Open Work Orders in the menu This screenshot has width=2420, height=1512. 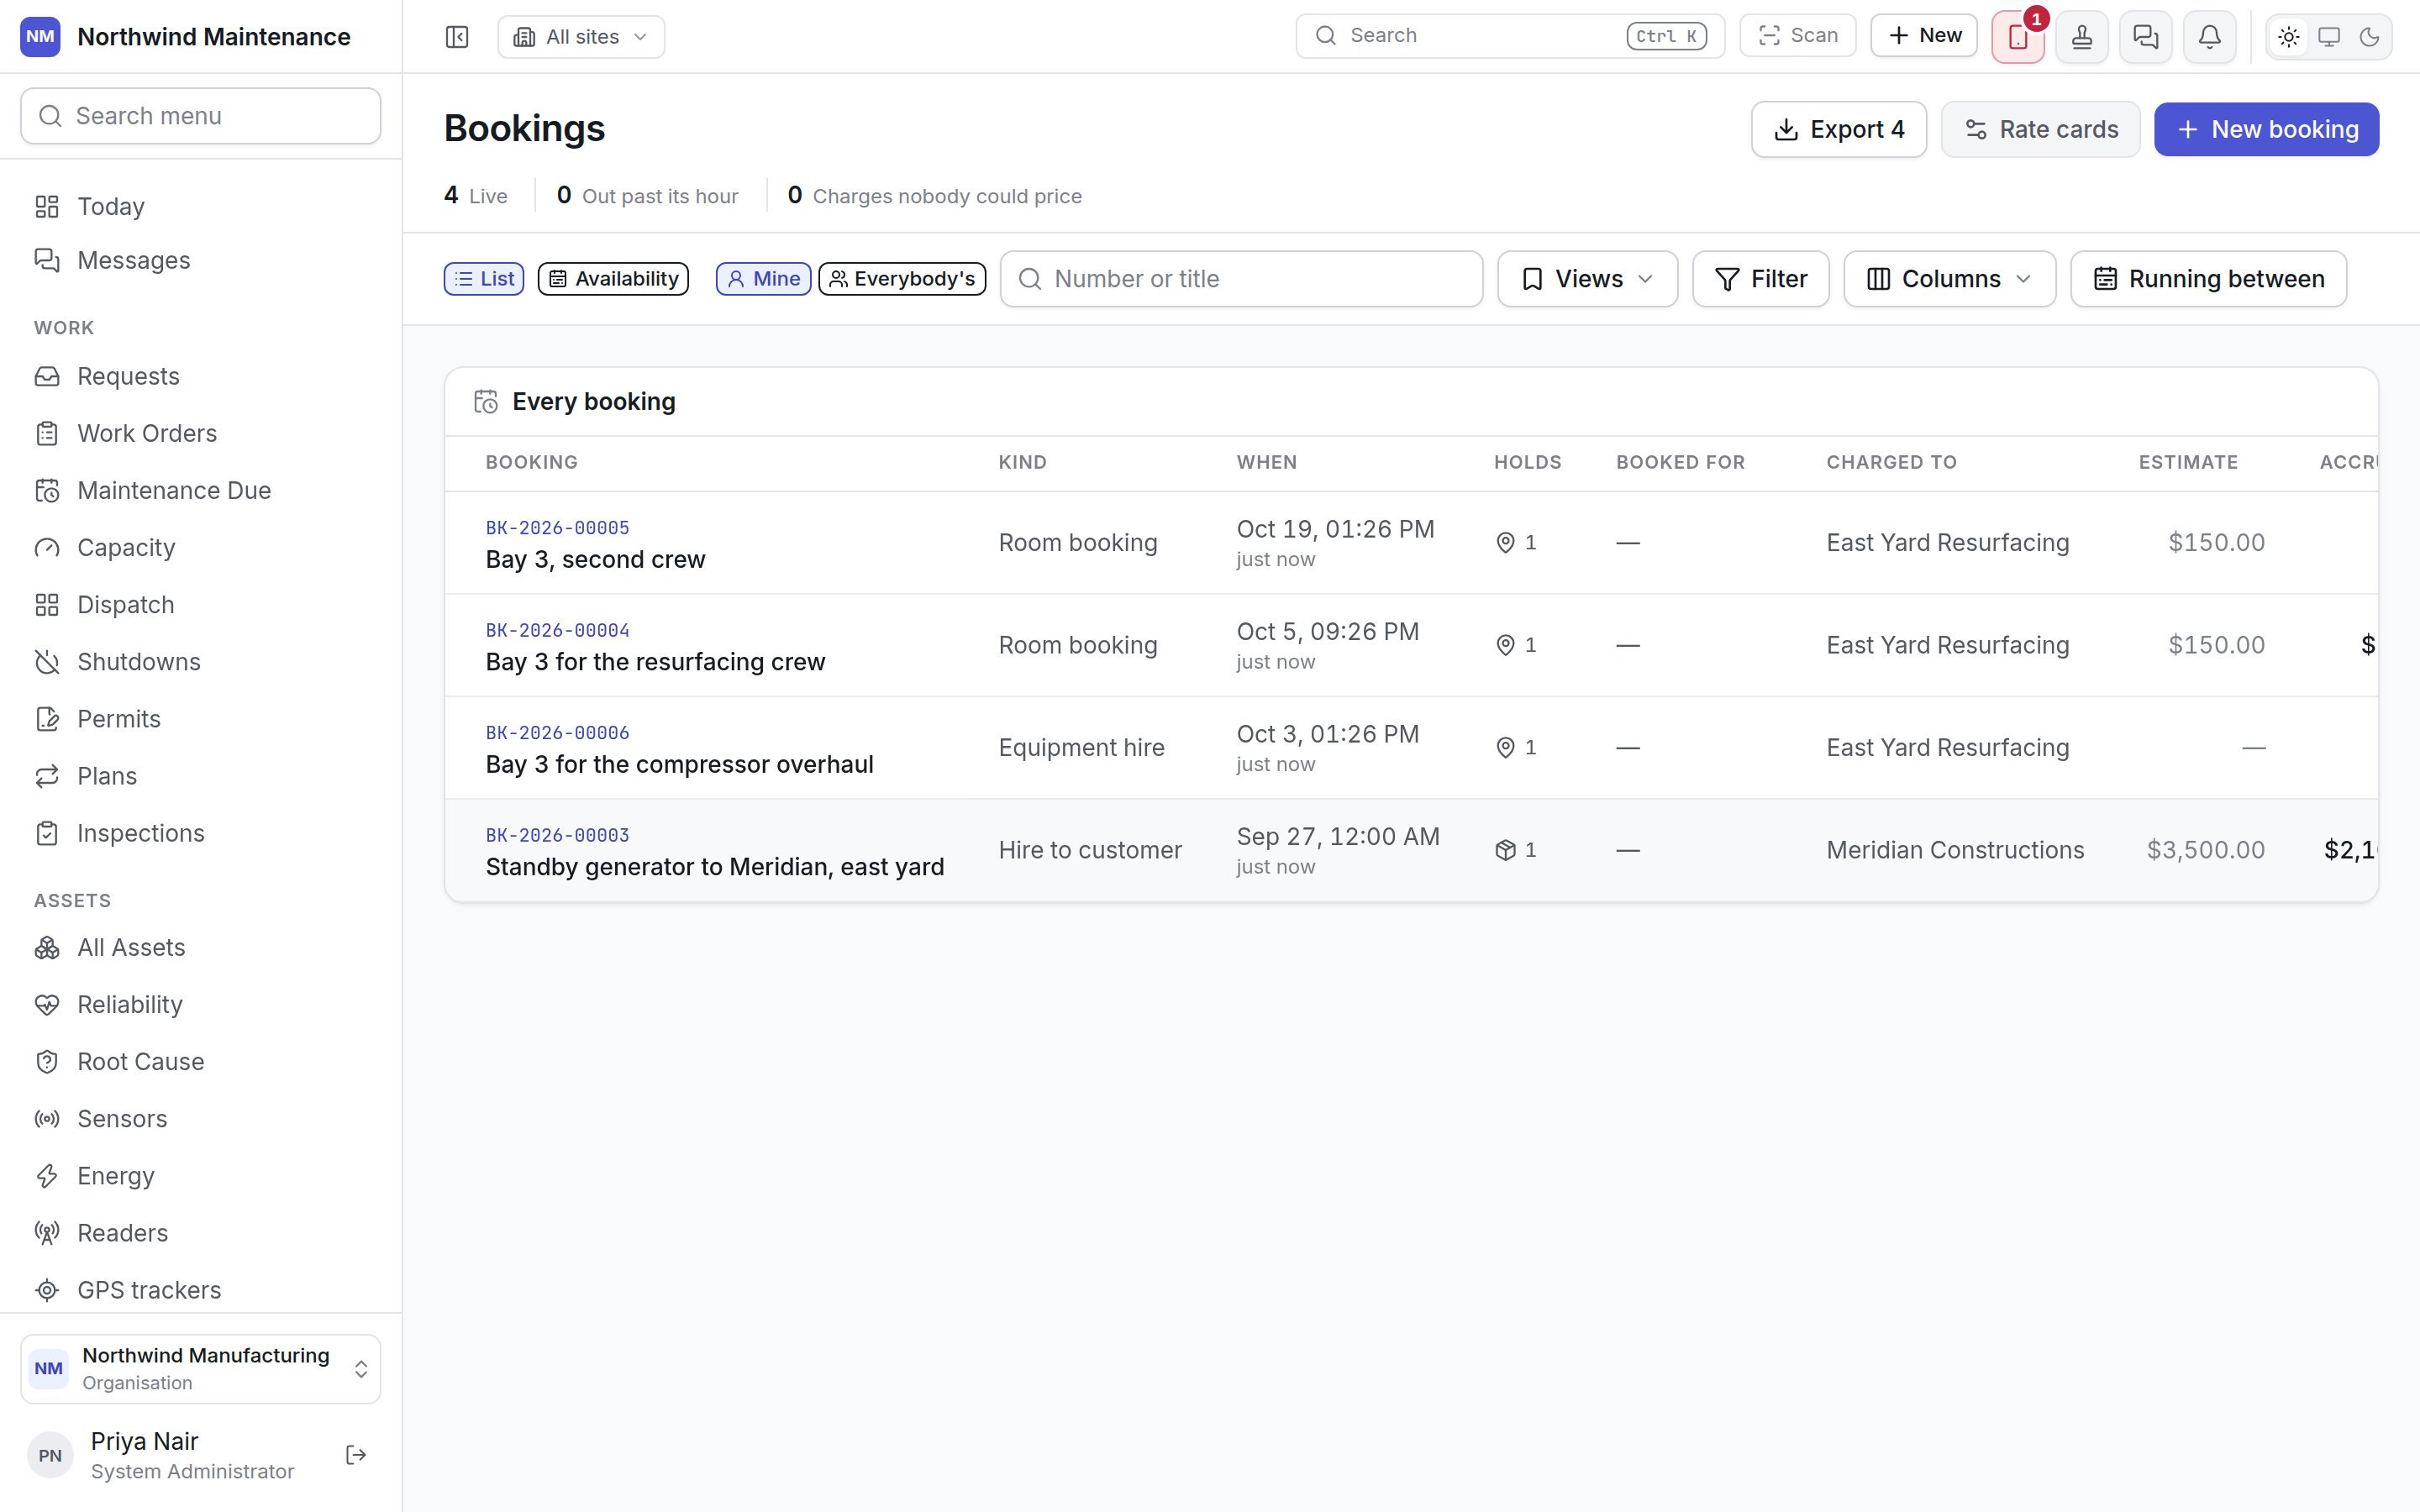(x=201, y=433)
